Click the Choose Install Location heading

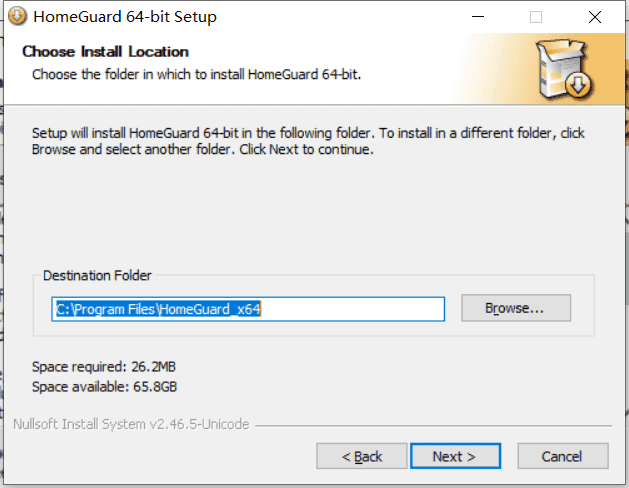click(x=106, y=52)
